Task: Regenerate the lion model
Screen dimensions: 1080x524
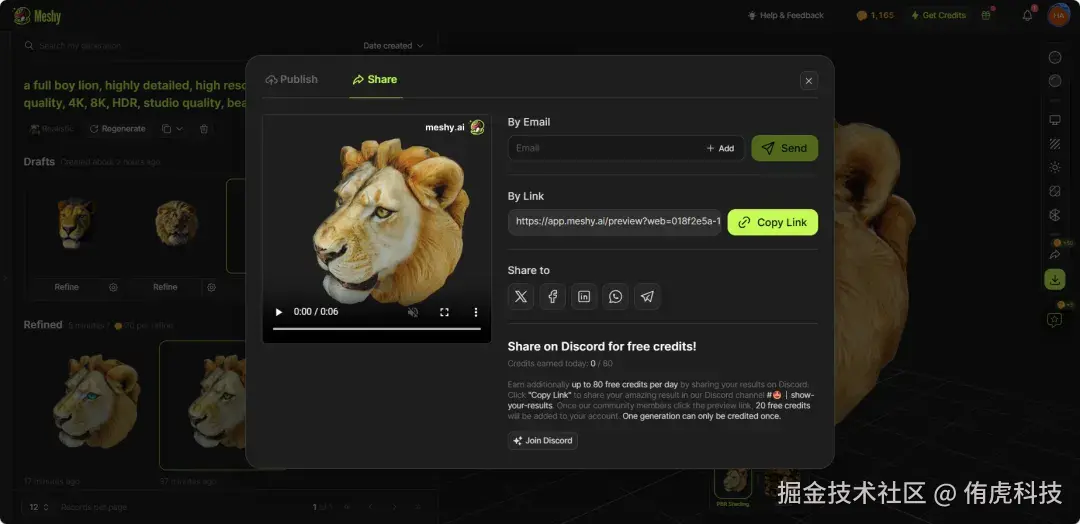Action: [x=118, y=129]
